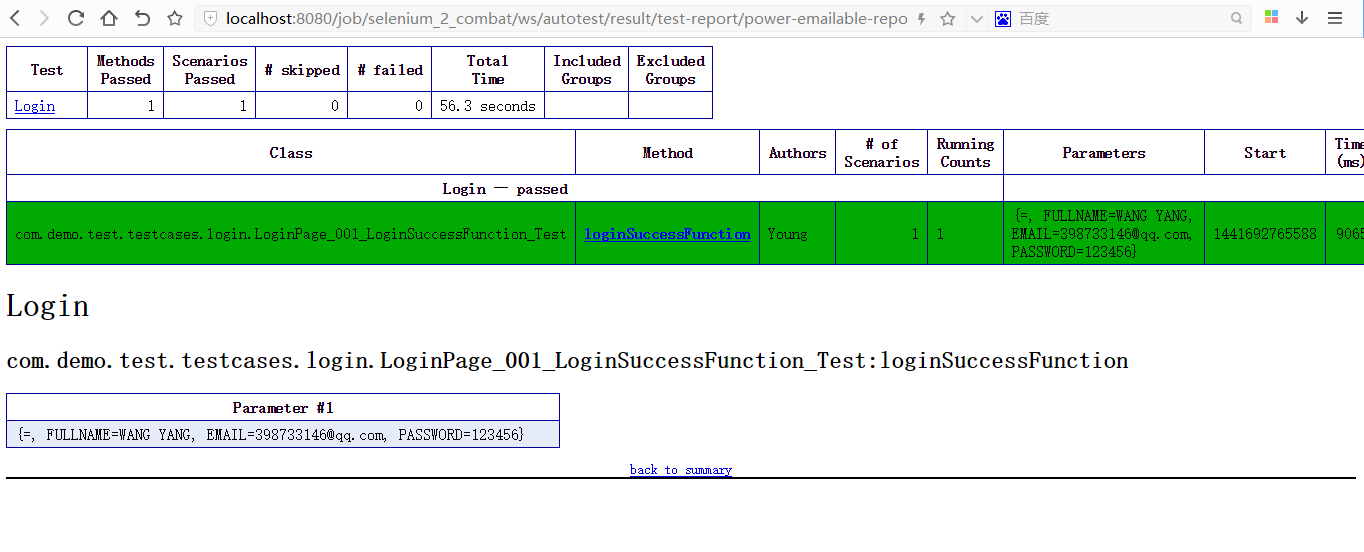Click the Young author cell

tap(798, 234)
